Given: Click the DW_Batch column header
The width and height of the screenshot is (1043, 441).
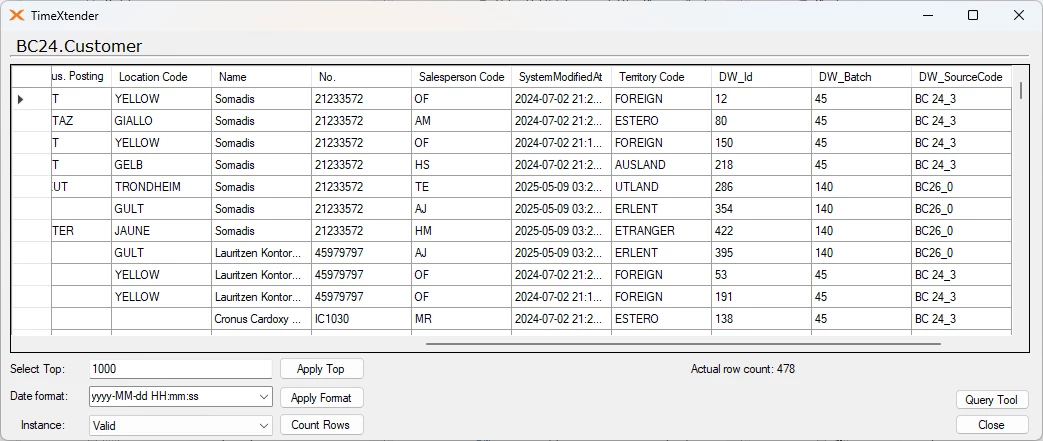Looking at the screenshot, I should tap(861, 76).
